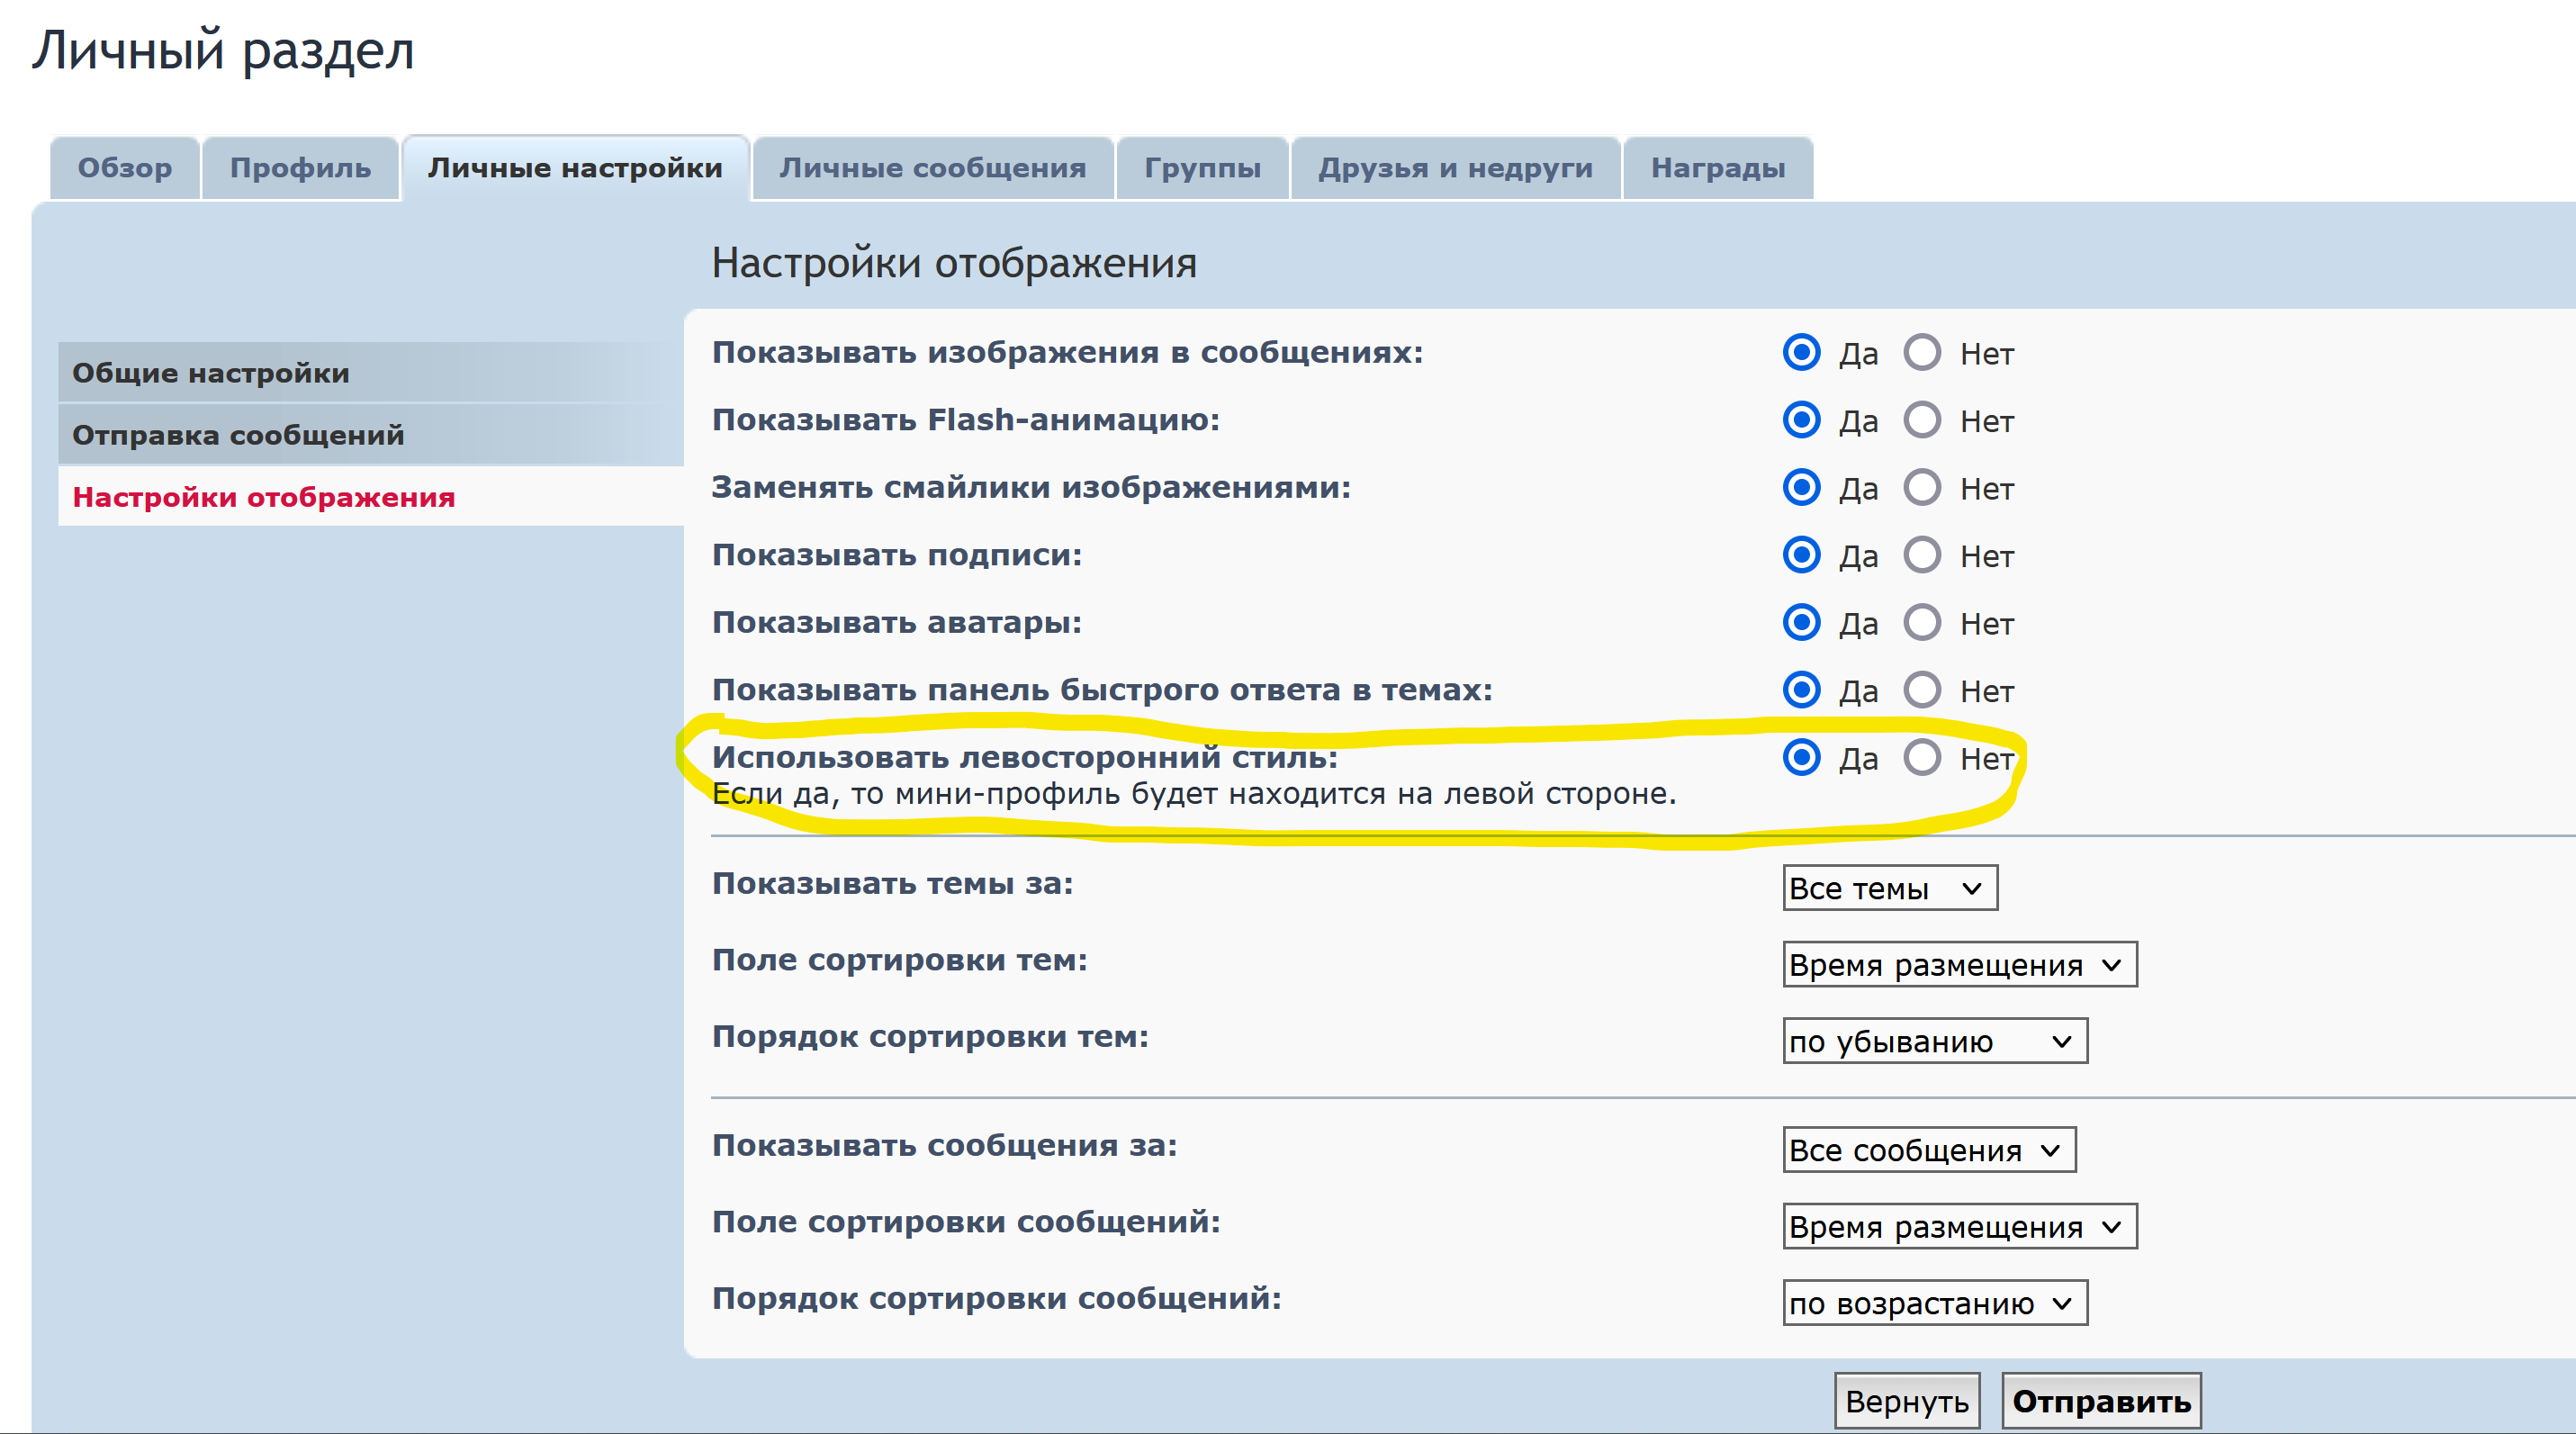2576x1434 pixels.
Task: Expand the 'по возрастанию' dropdown
Action: [1933, 1303]
